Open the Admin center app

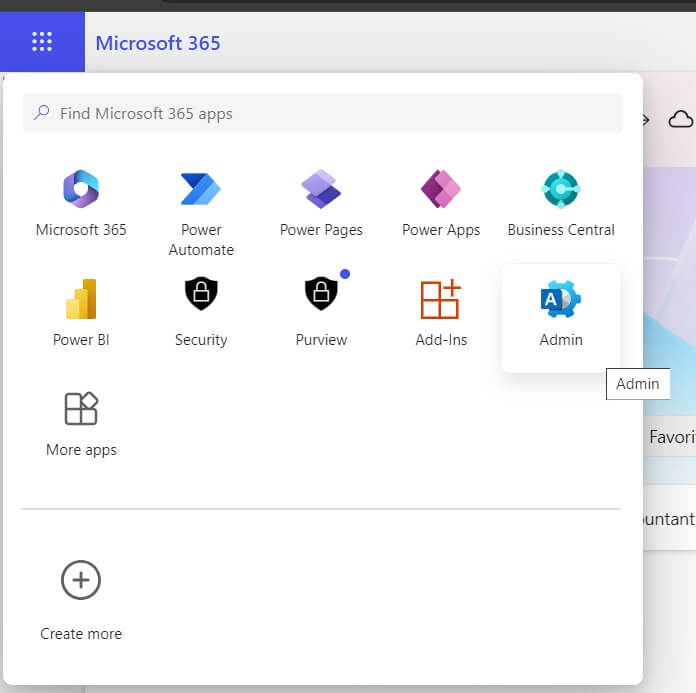(561, 317)
